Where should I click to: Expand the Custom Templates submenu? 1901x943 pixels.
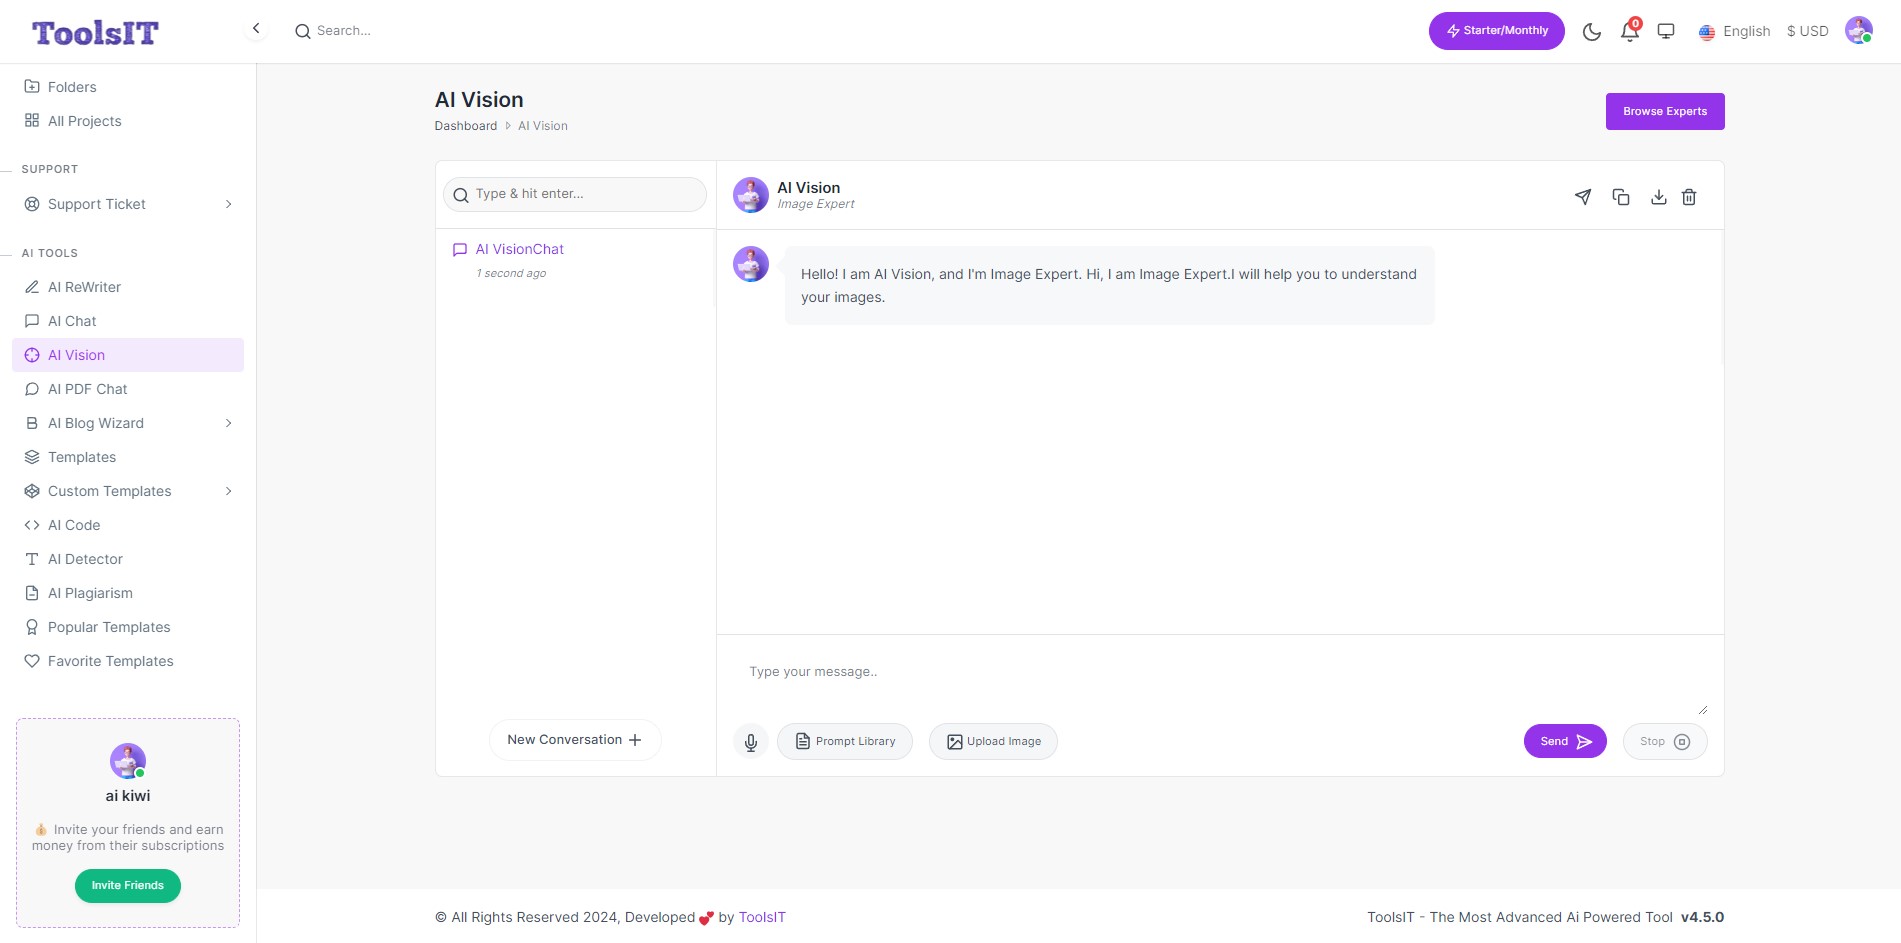[x=229, y=491]
